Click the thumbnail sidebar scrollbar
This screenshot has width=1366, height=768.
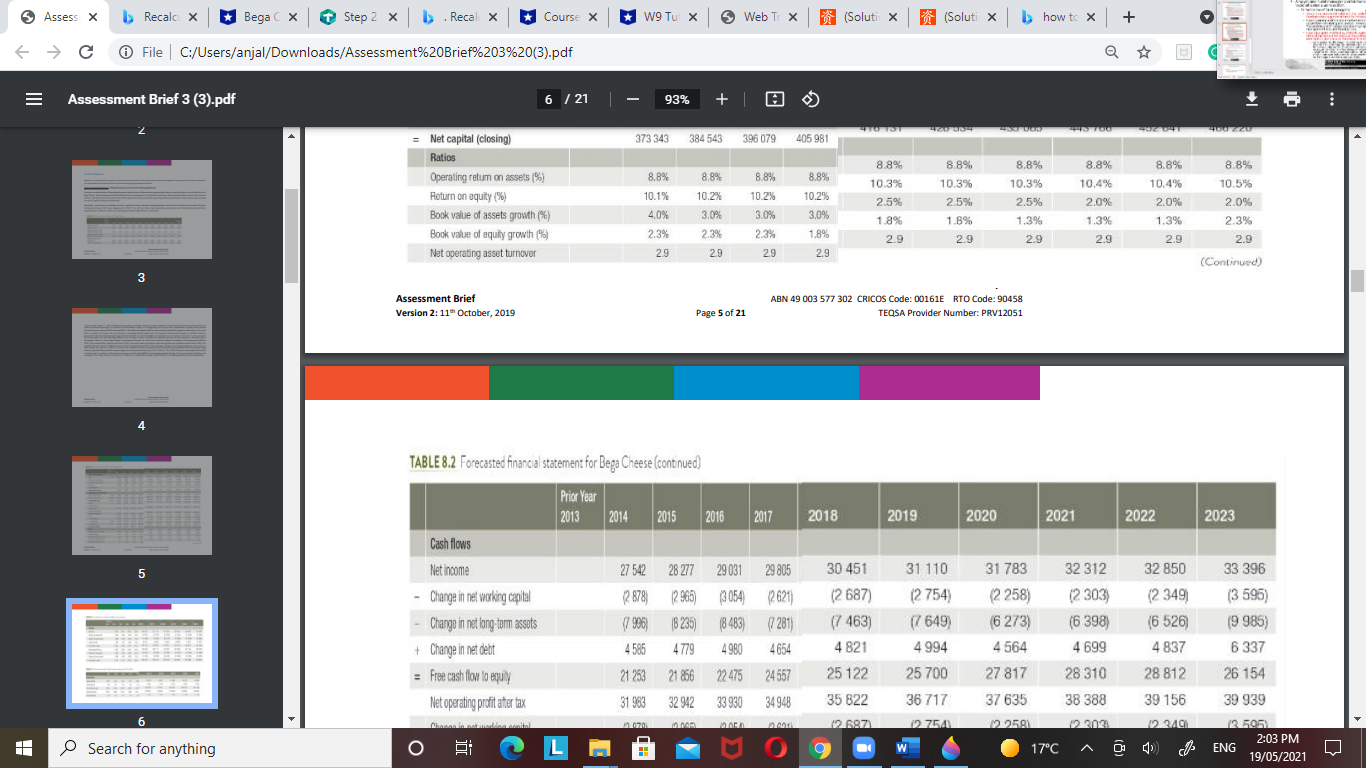[x=291, y=236]
